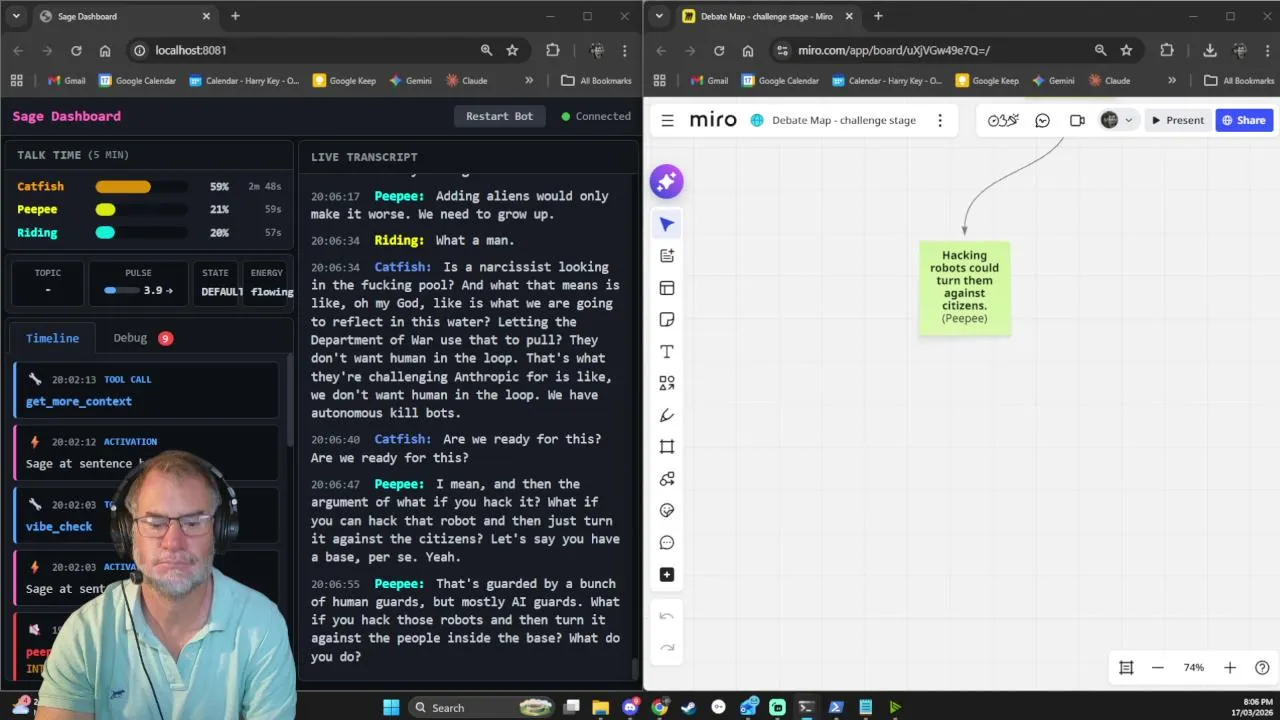1280x720 pixels.
Task: Zoom out on the Miro board
Action: tap(1158, 668)
